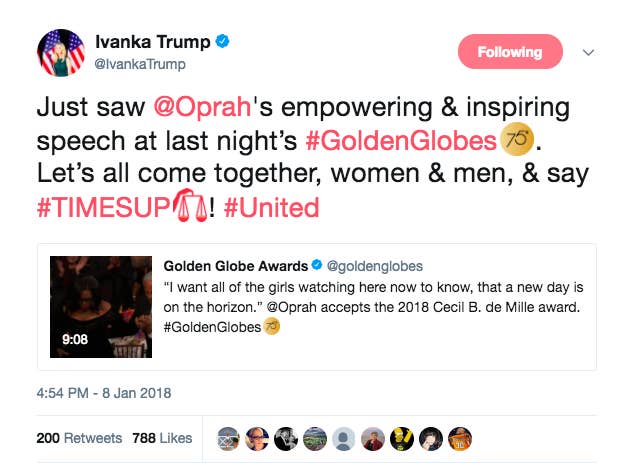The image size is (632, 463).
Task: Toggle the Following button
Action: coord(510,52)
